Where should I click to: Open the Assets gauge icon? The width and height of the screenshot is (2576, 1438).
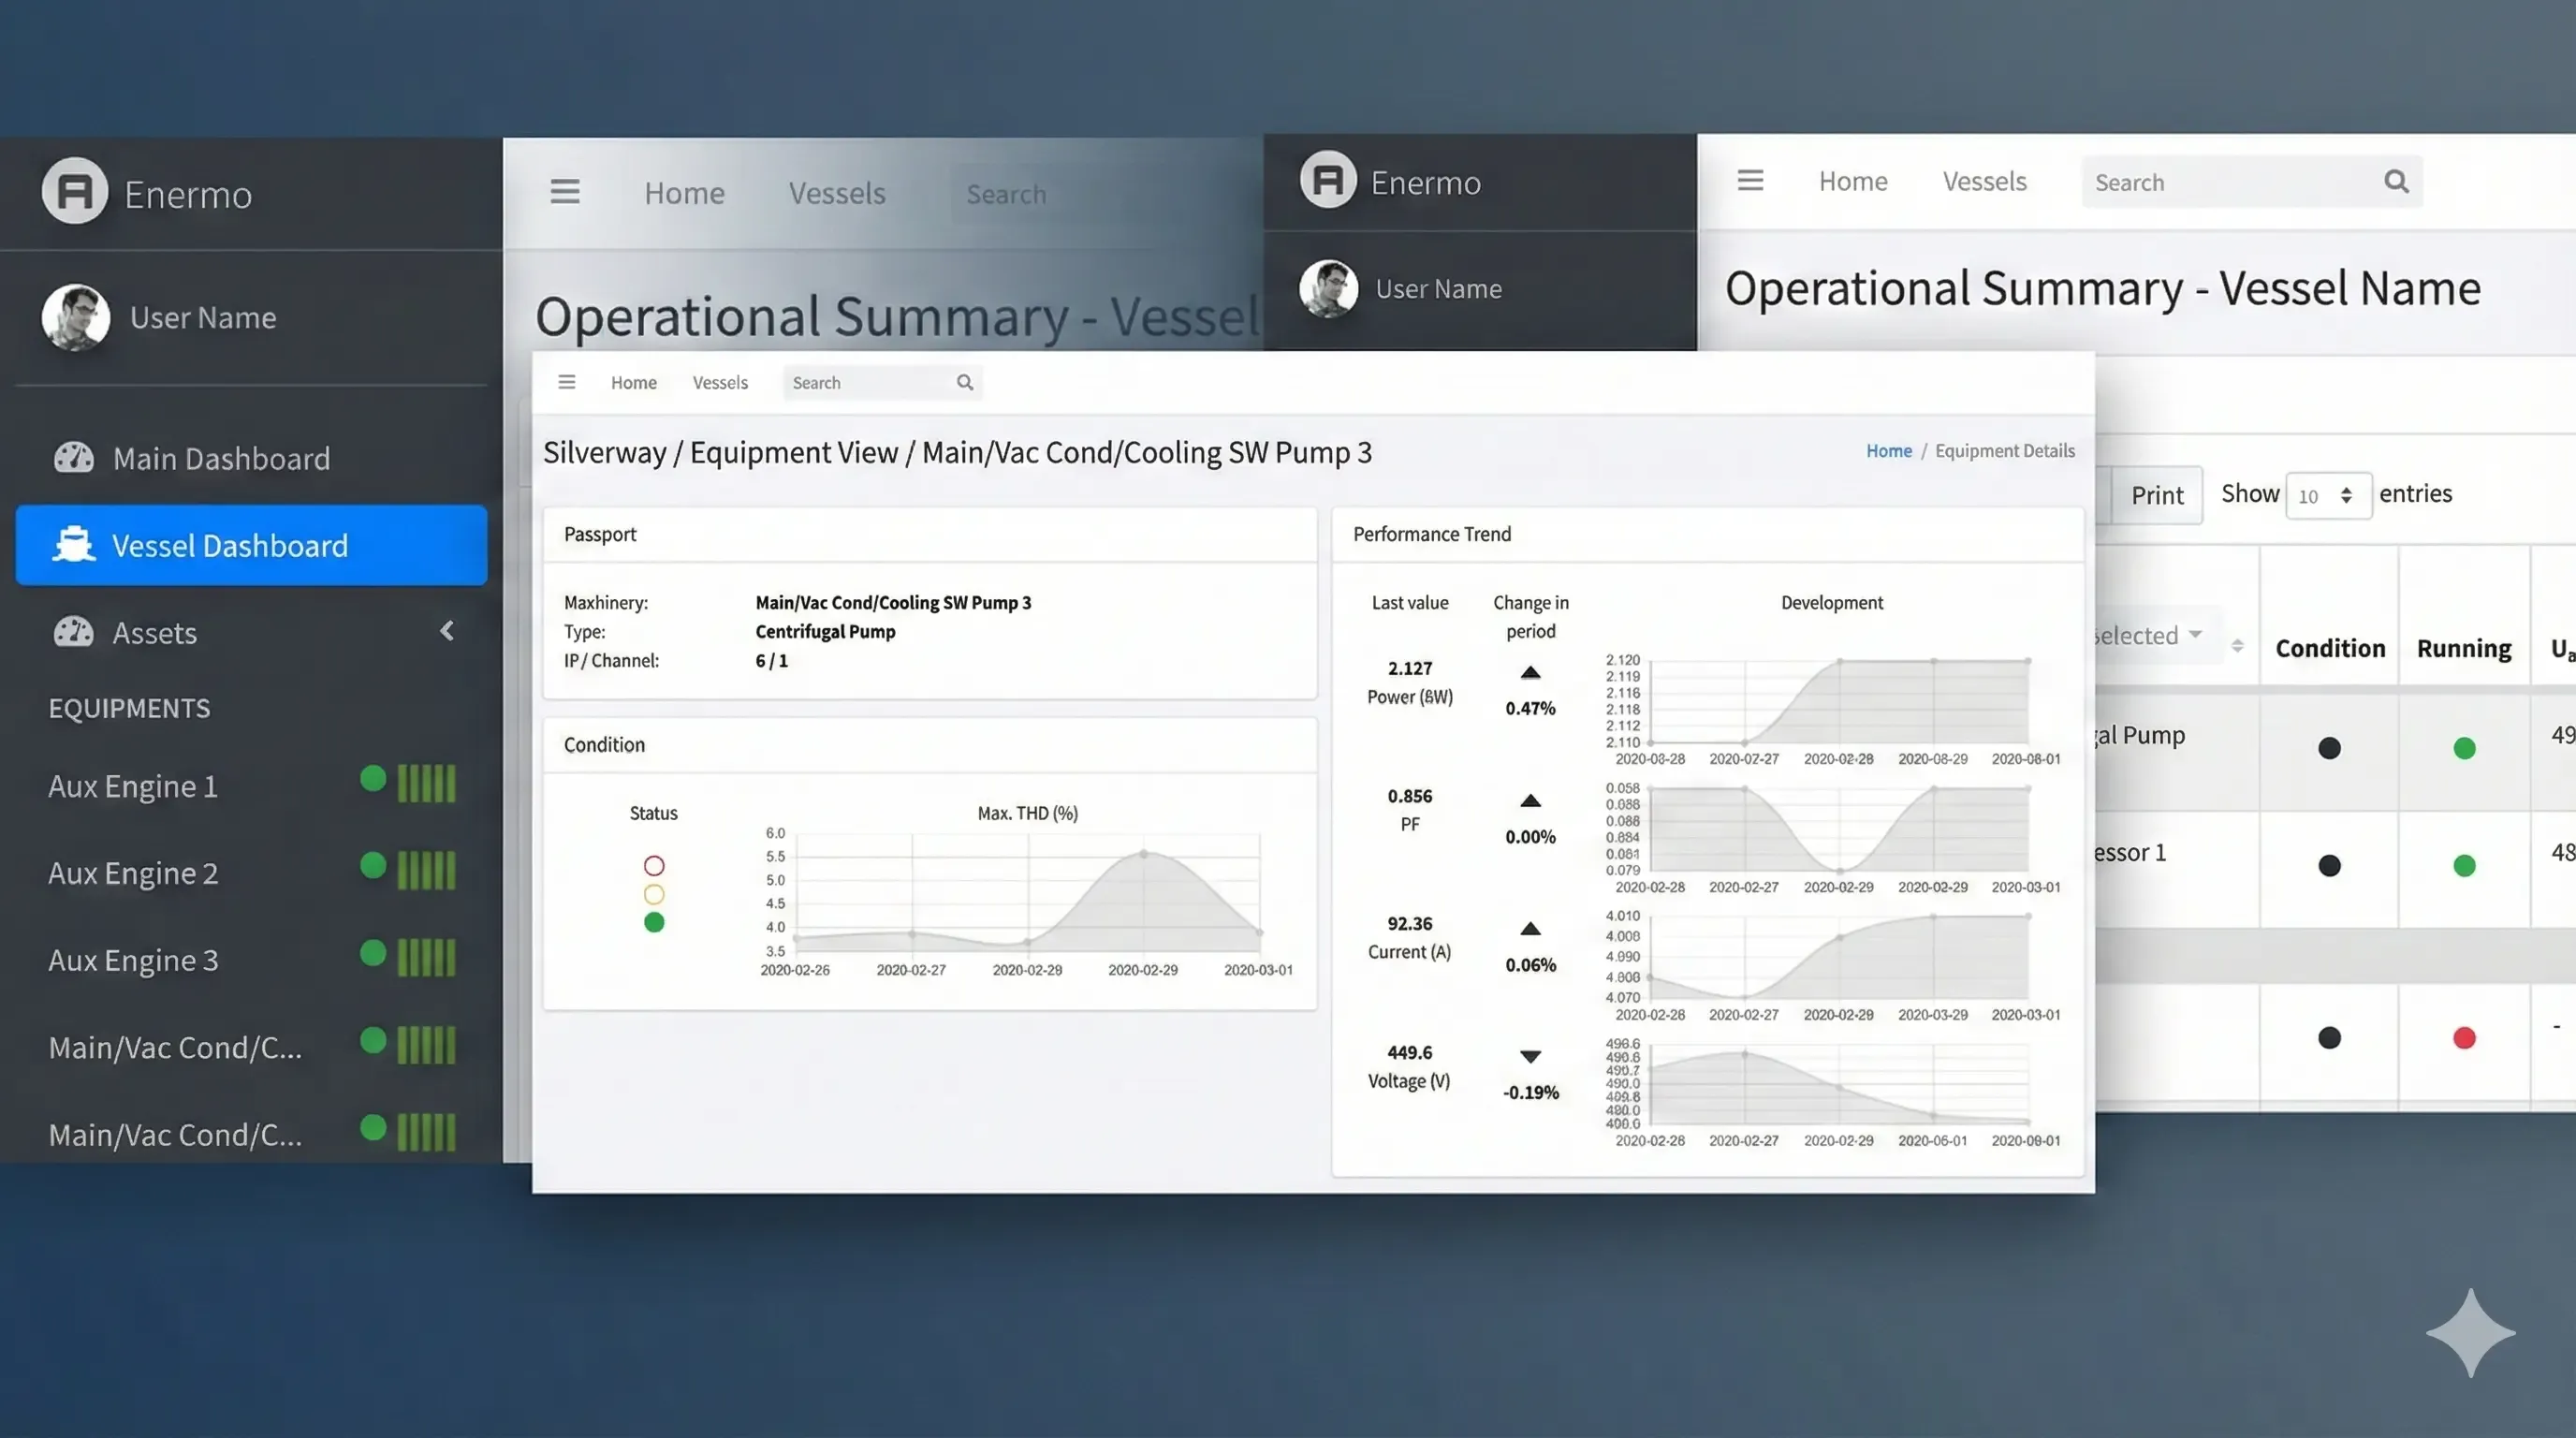pos(74,632)
